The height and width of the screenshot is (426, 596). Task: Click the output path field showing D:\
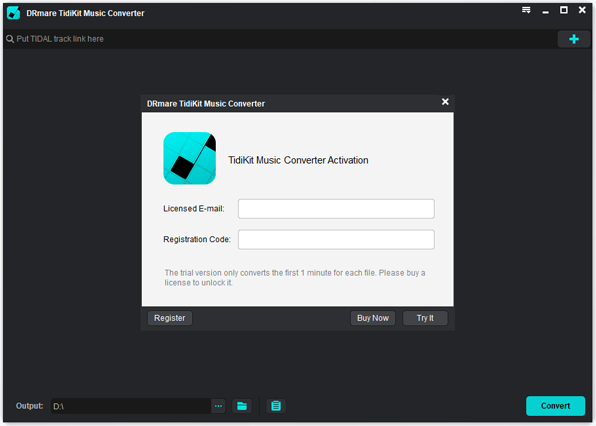[x=131, y=406]
